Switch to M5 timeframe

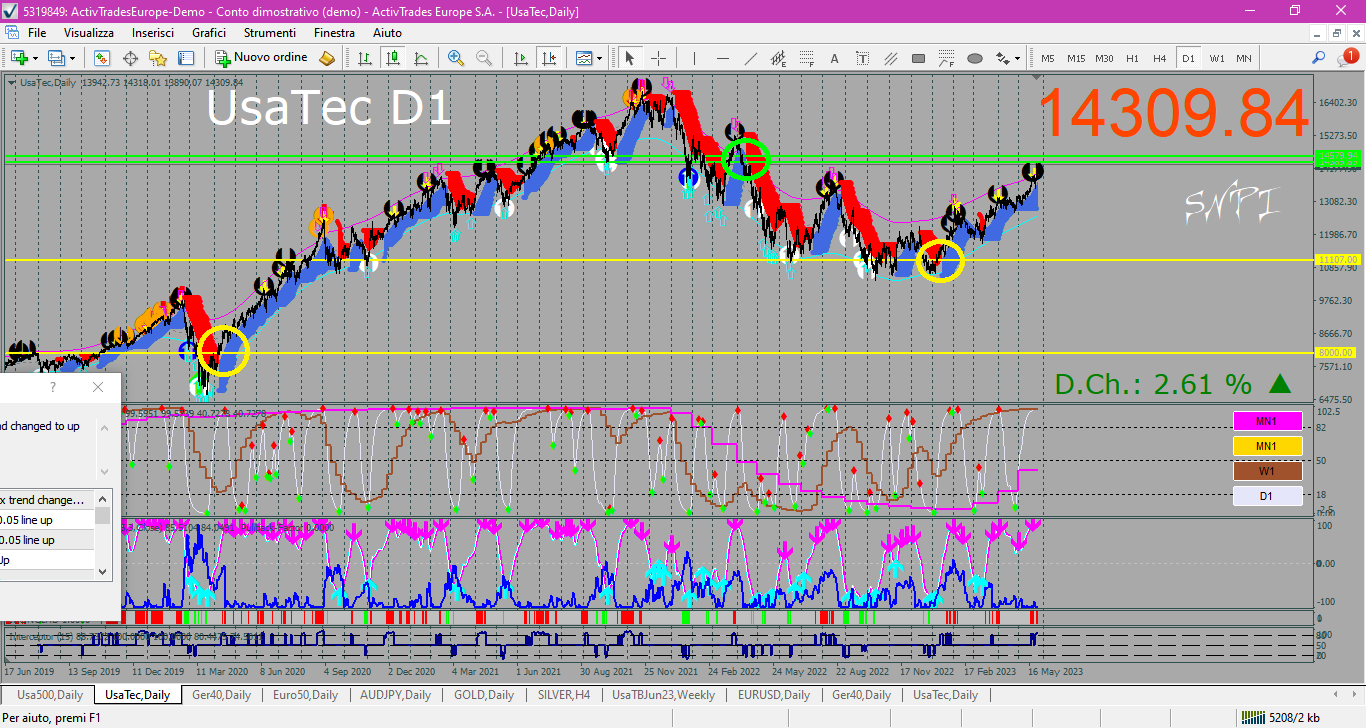(x=1048, y=58)
